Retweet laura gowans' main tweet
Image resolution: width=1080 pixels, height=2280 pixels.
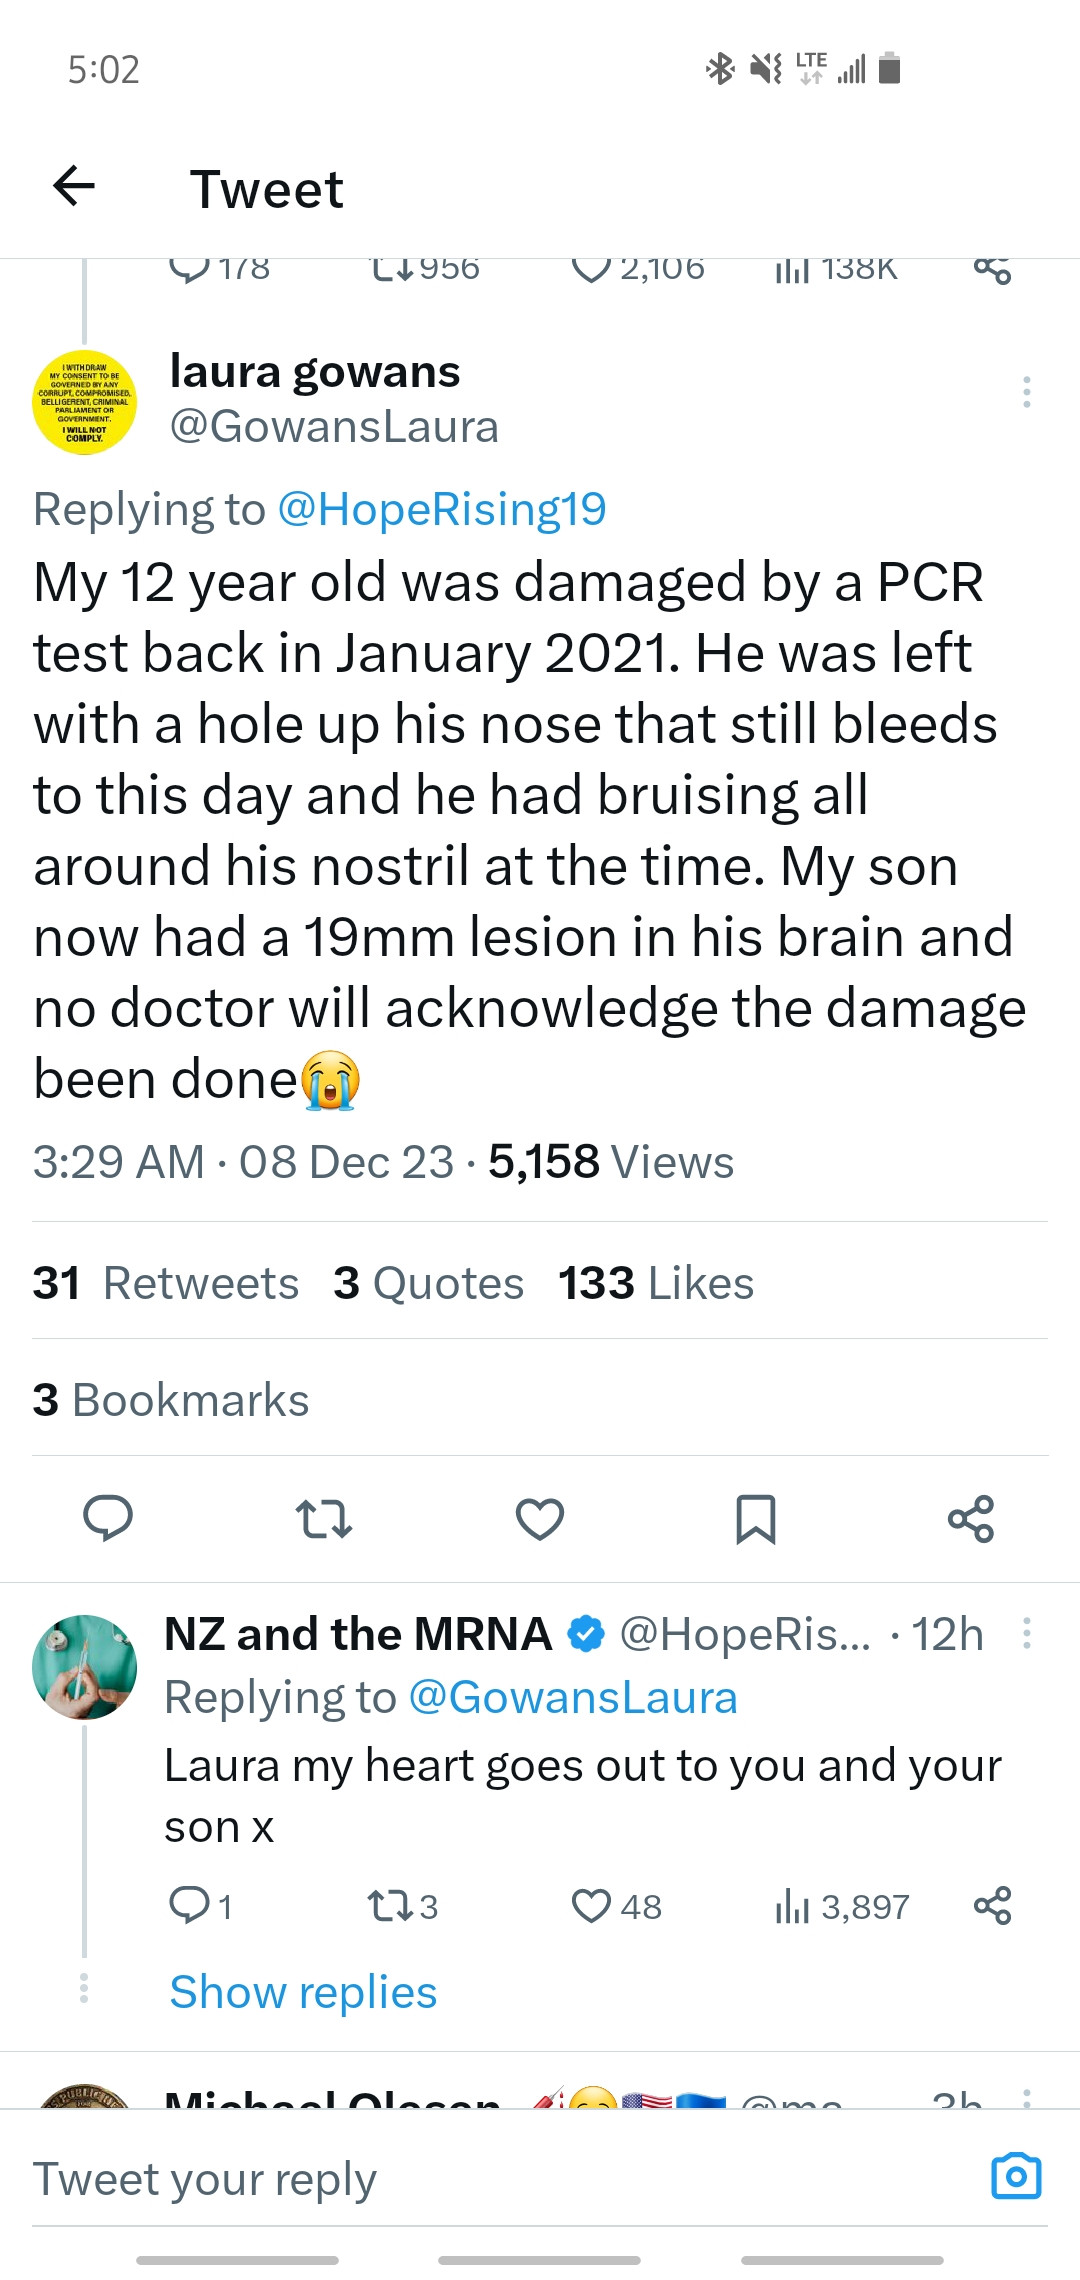(x=324, y=1518)
